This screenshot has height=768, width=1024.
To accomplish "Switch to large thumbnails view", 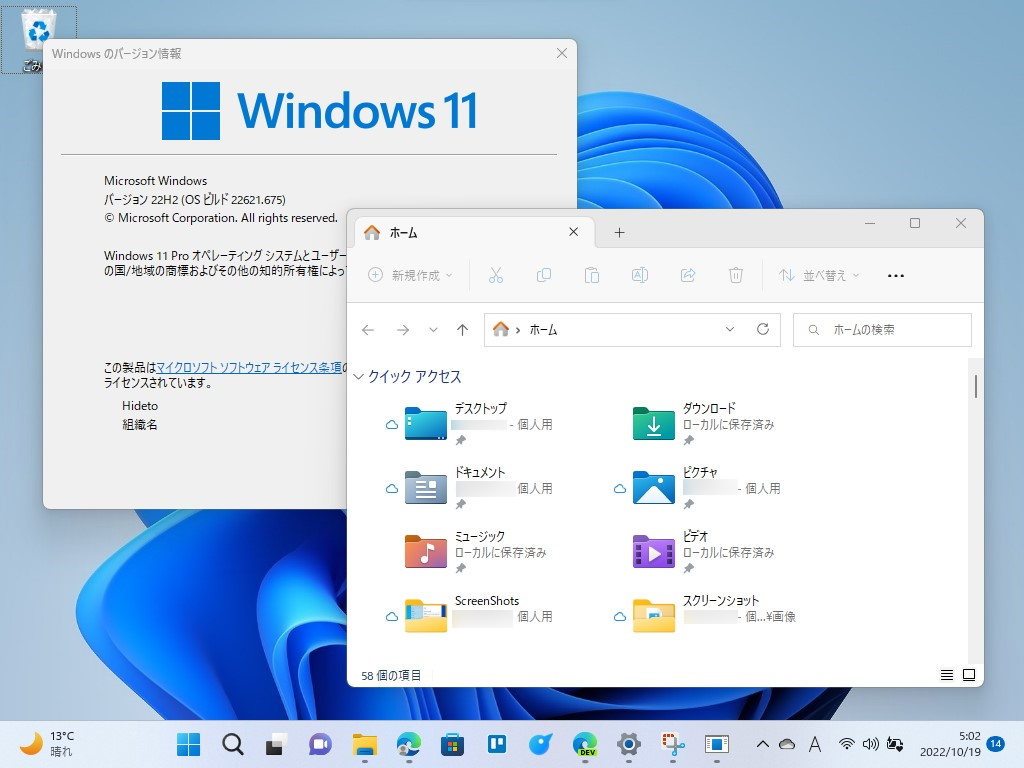I will [x=968, y=675].
